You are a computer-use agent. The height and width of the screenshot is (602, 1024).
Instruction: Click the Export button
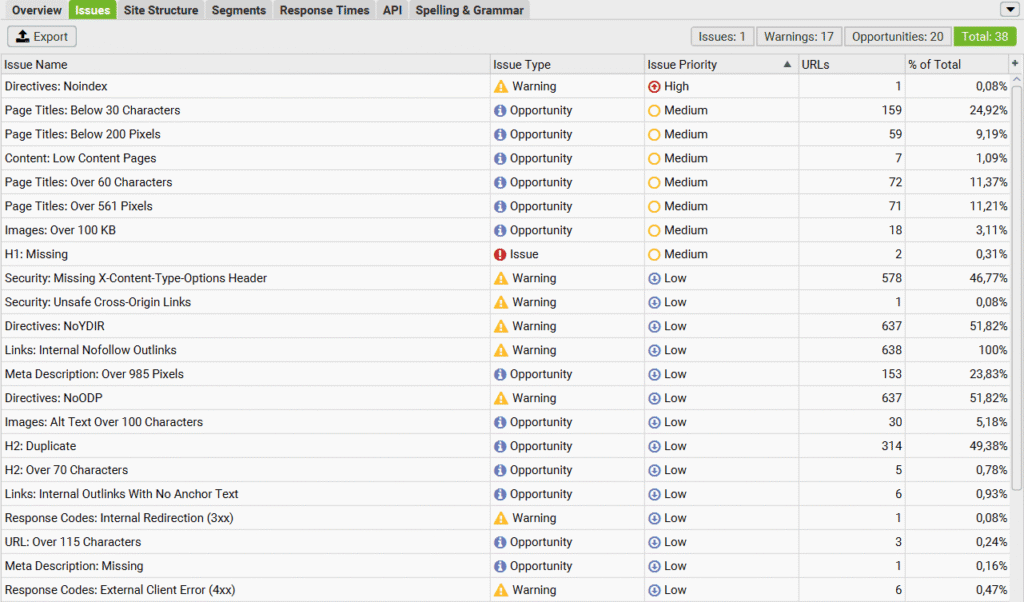tap(41, 36)
